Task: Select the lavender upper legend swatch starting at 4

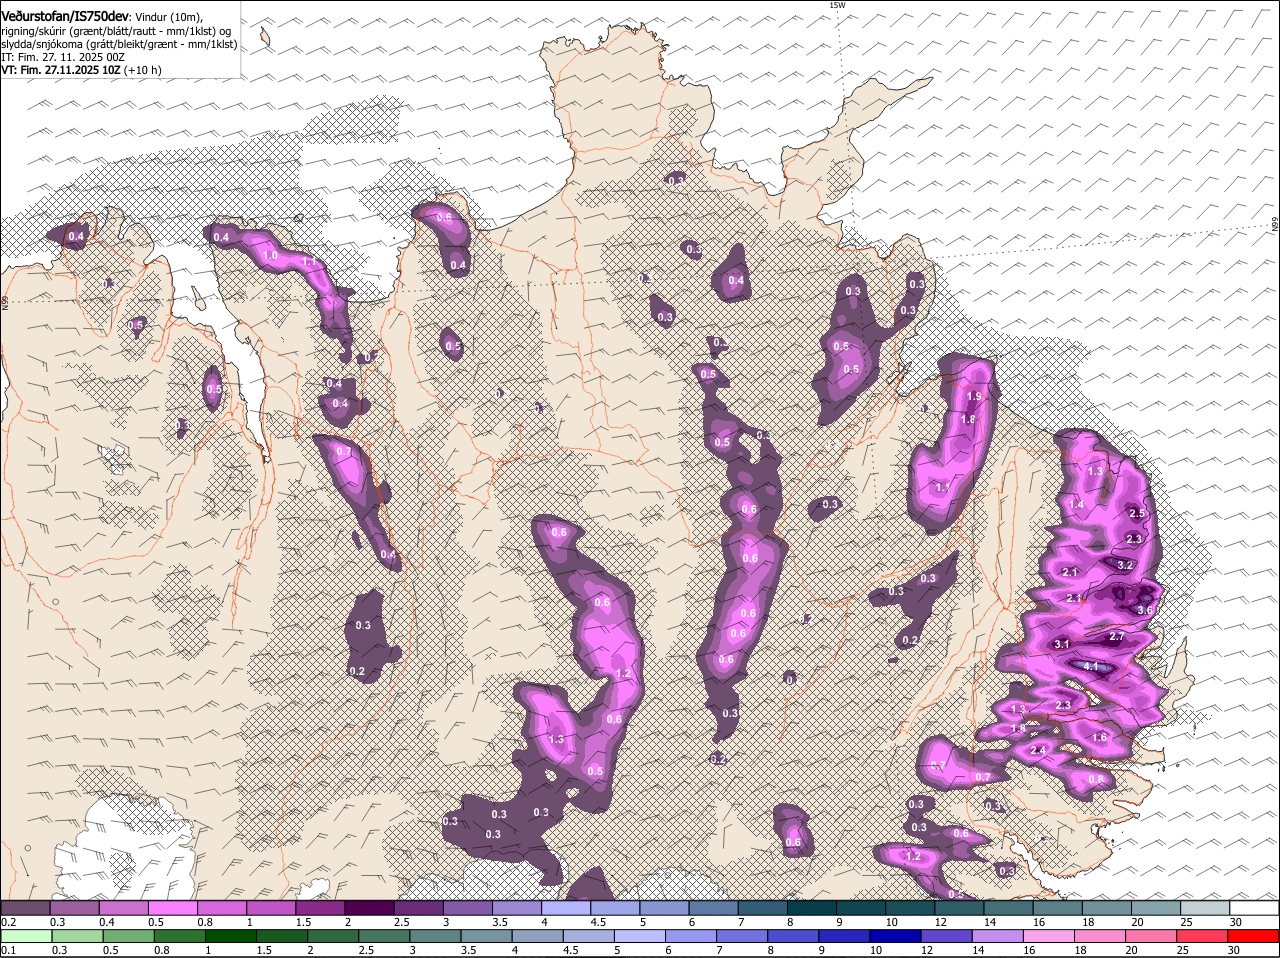Action: click(567, 908)
